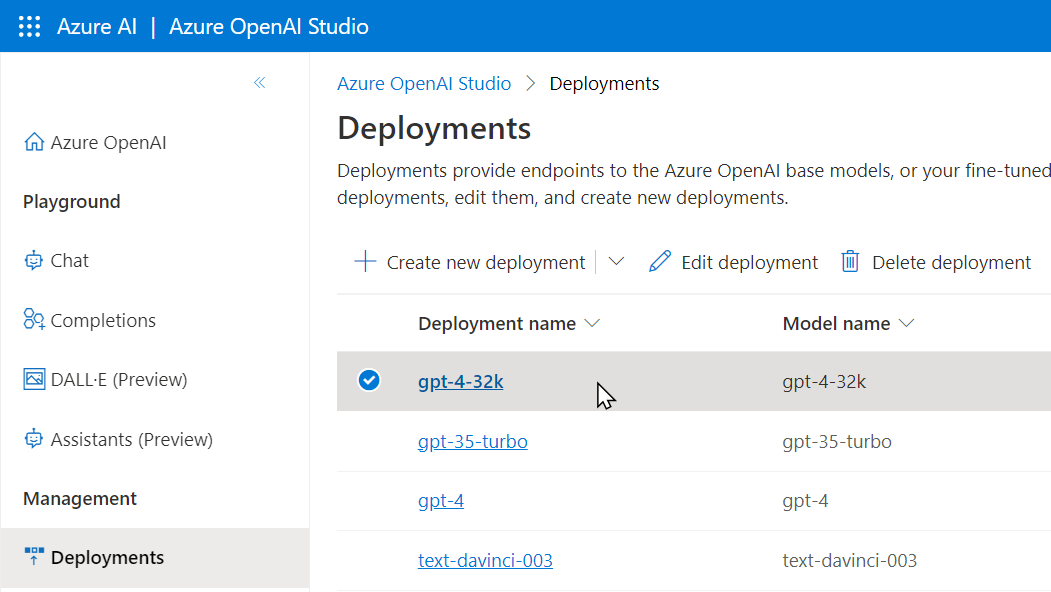
Task: Open the app launcher grid icon
Action: click(x=29, y=26)
